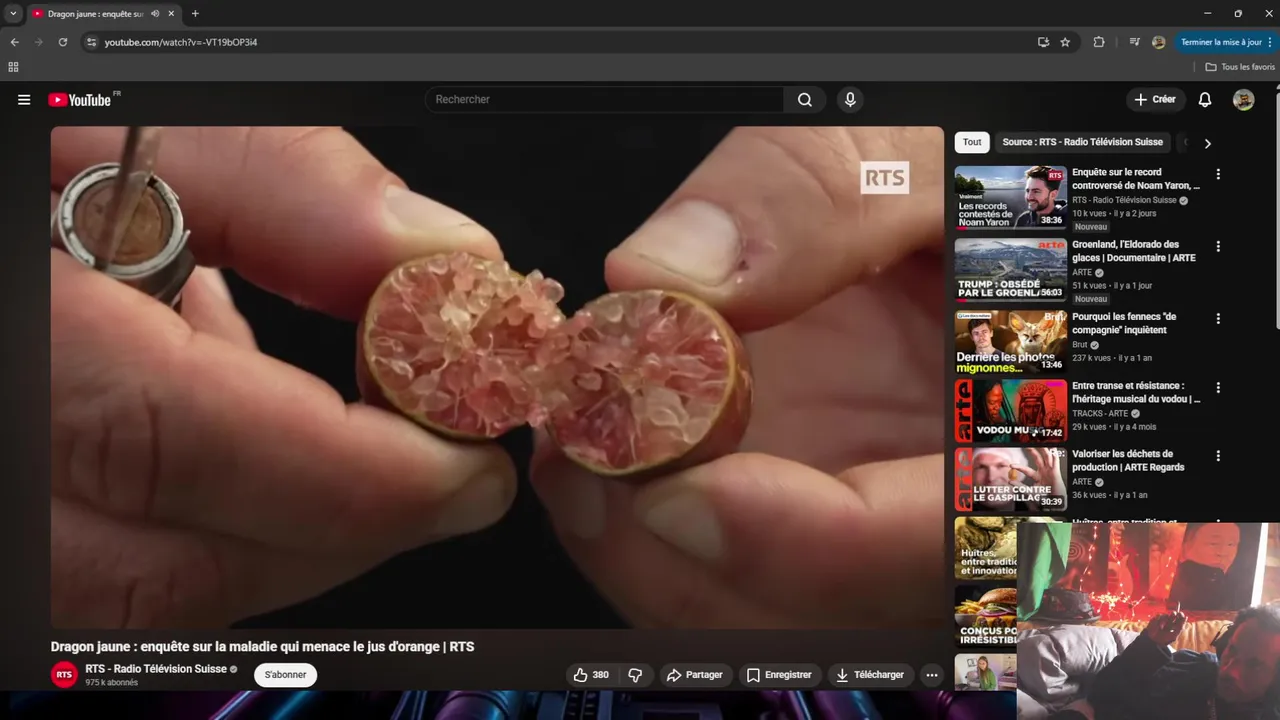The image size is (1280, 720).
Task: Open options for Valoriser les déchets video
Action: point(1218,455)
